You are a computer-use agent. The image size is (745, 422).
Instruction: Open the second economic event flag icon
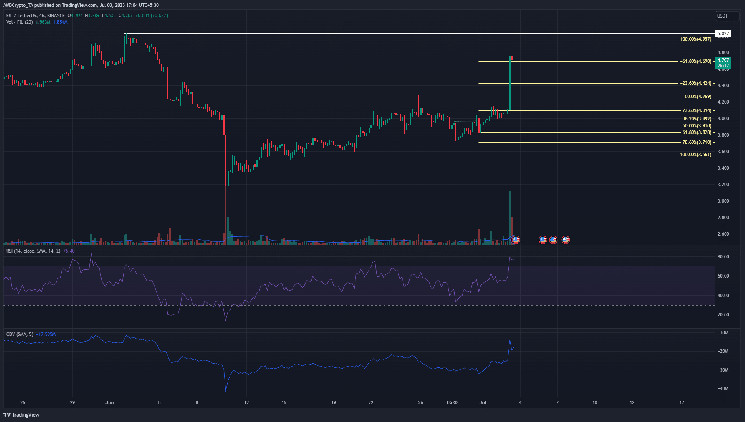[543, 240]
